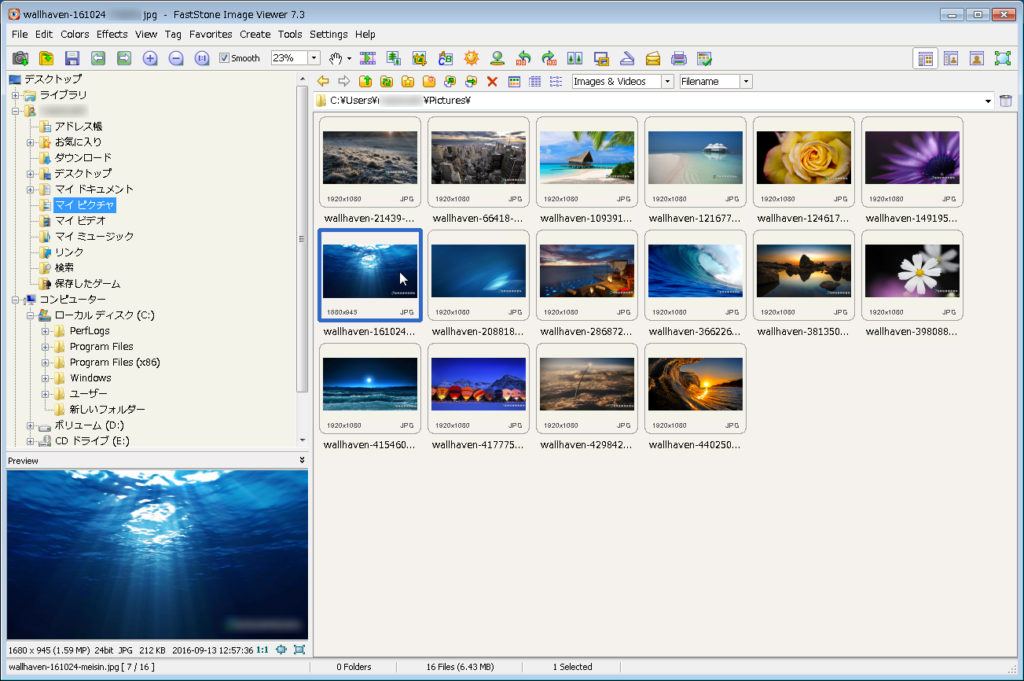
Task: Rotate the image right
Action: pyautogui.click(x=549, y=59)
